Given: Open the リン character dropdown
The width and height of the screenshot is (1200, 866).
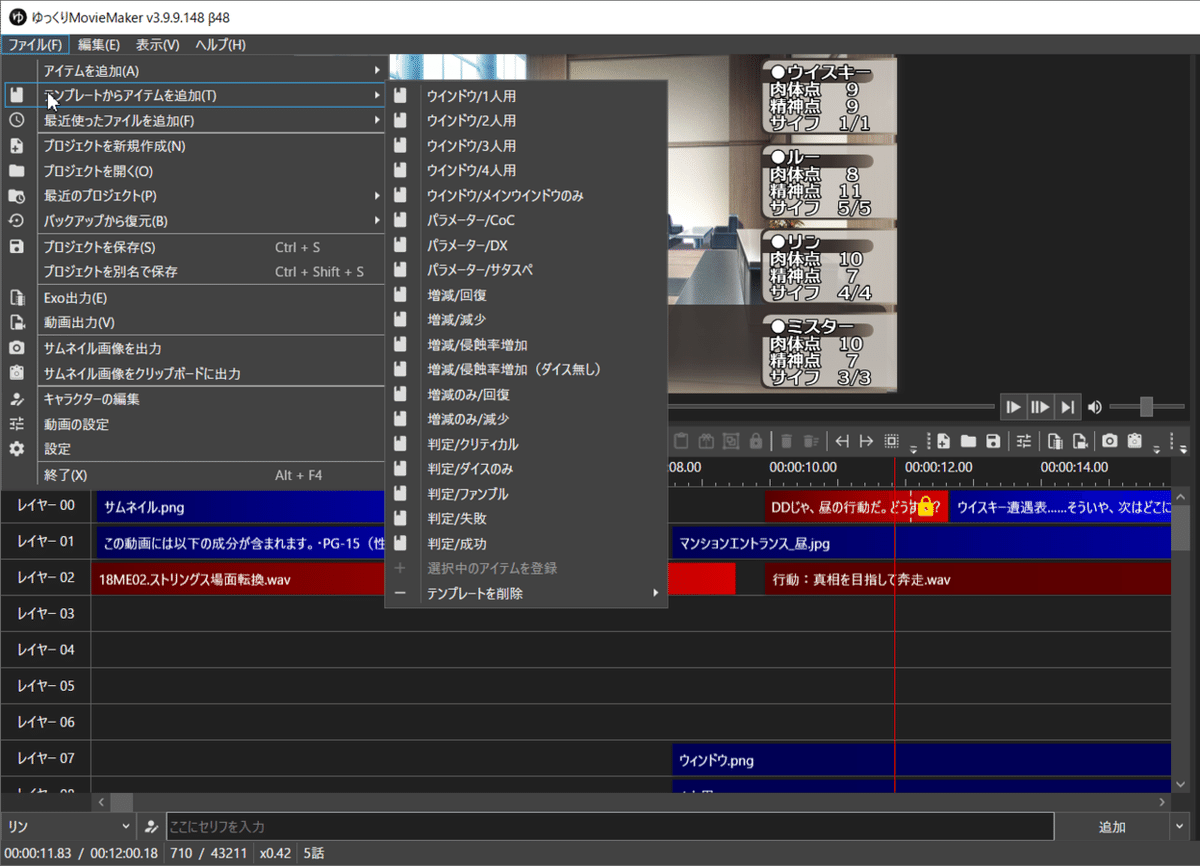Looking at the screenshot, I should [68, 827].
